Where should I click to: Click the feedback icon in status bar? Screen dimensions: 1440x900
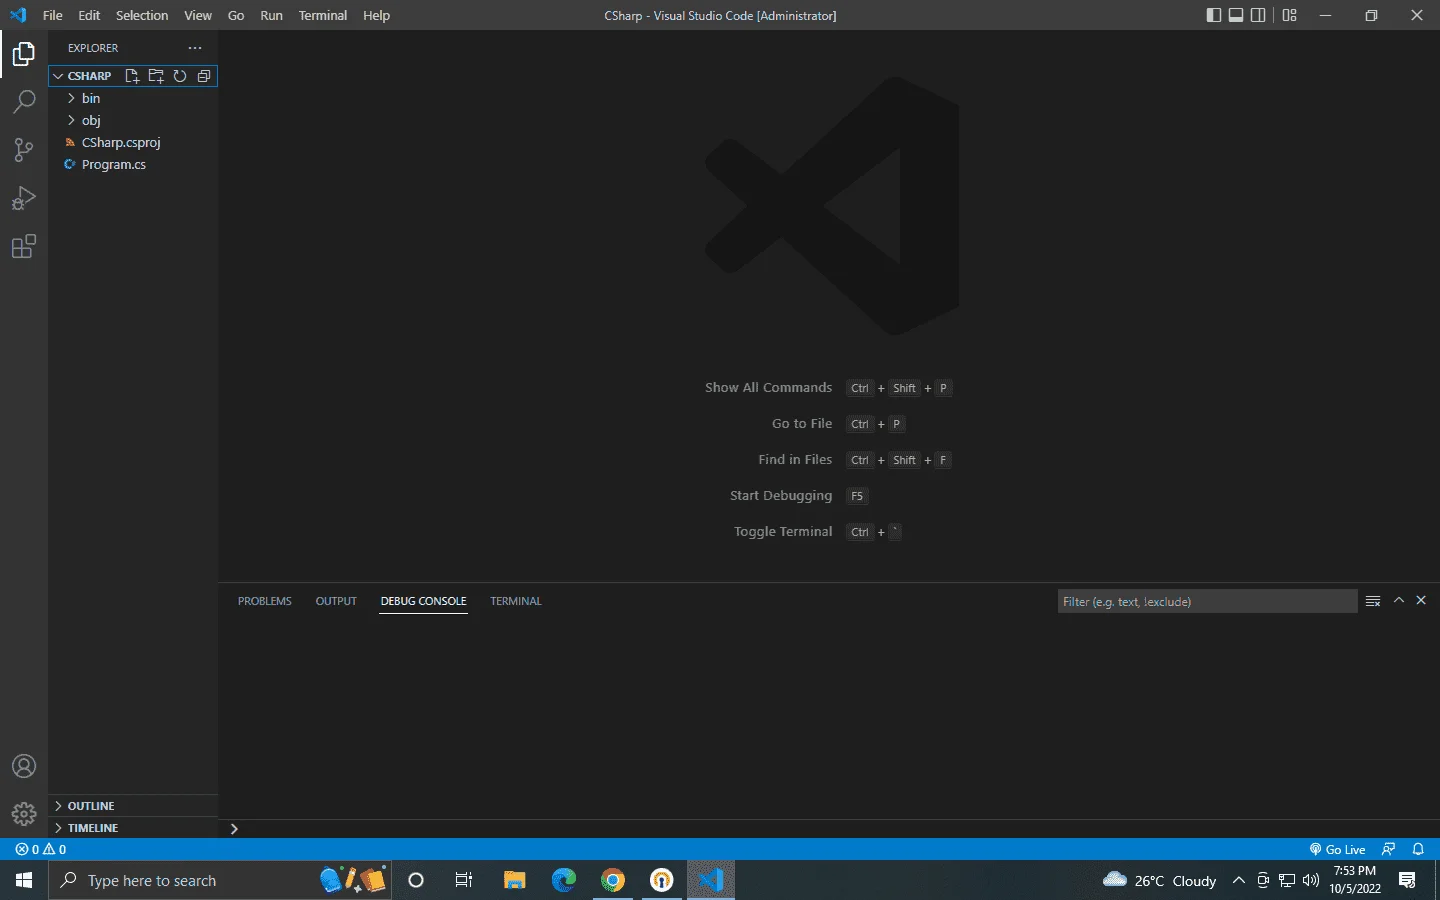tap(1388, 849)
